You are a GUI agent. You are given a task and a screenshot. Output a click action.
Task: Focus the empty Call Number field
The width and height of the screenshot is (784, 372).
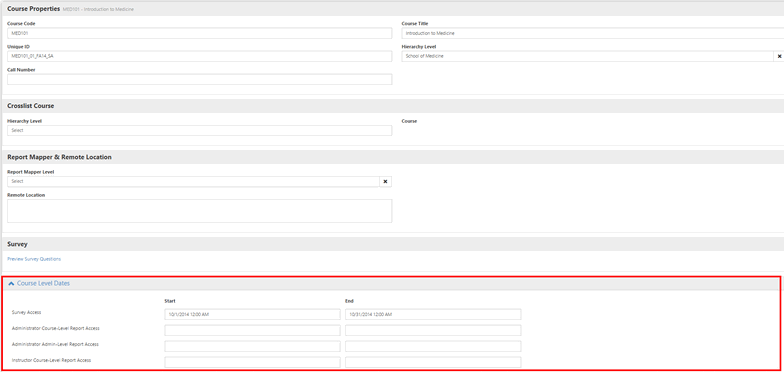200,80
